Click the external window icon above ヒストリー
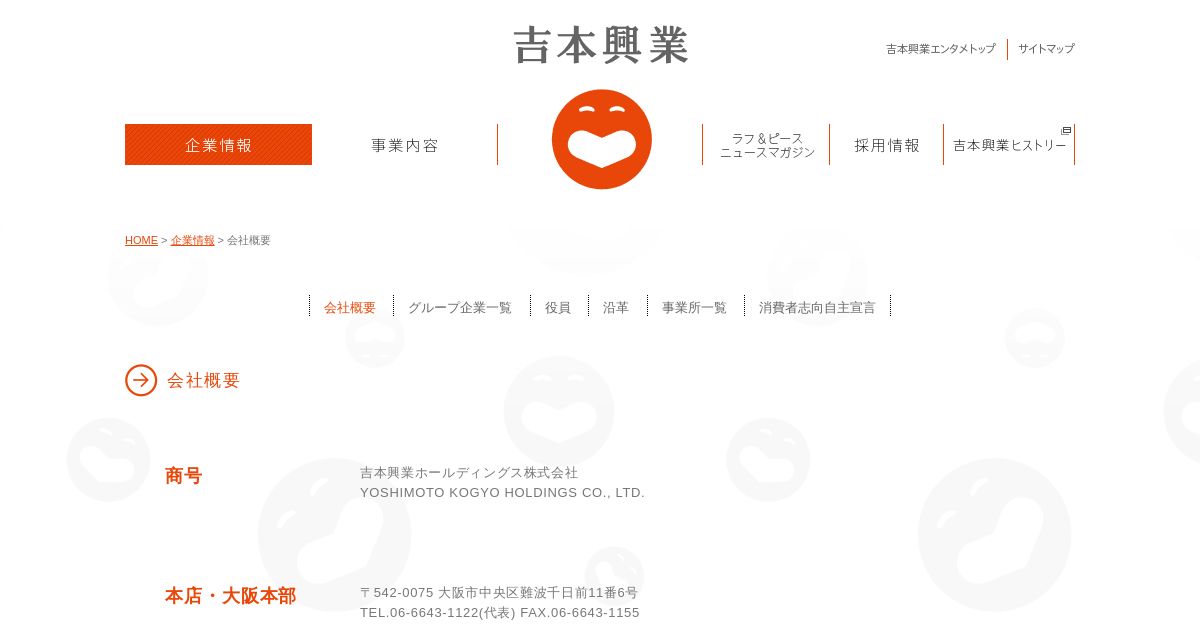 point(1066,131)
